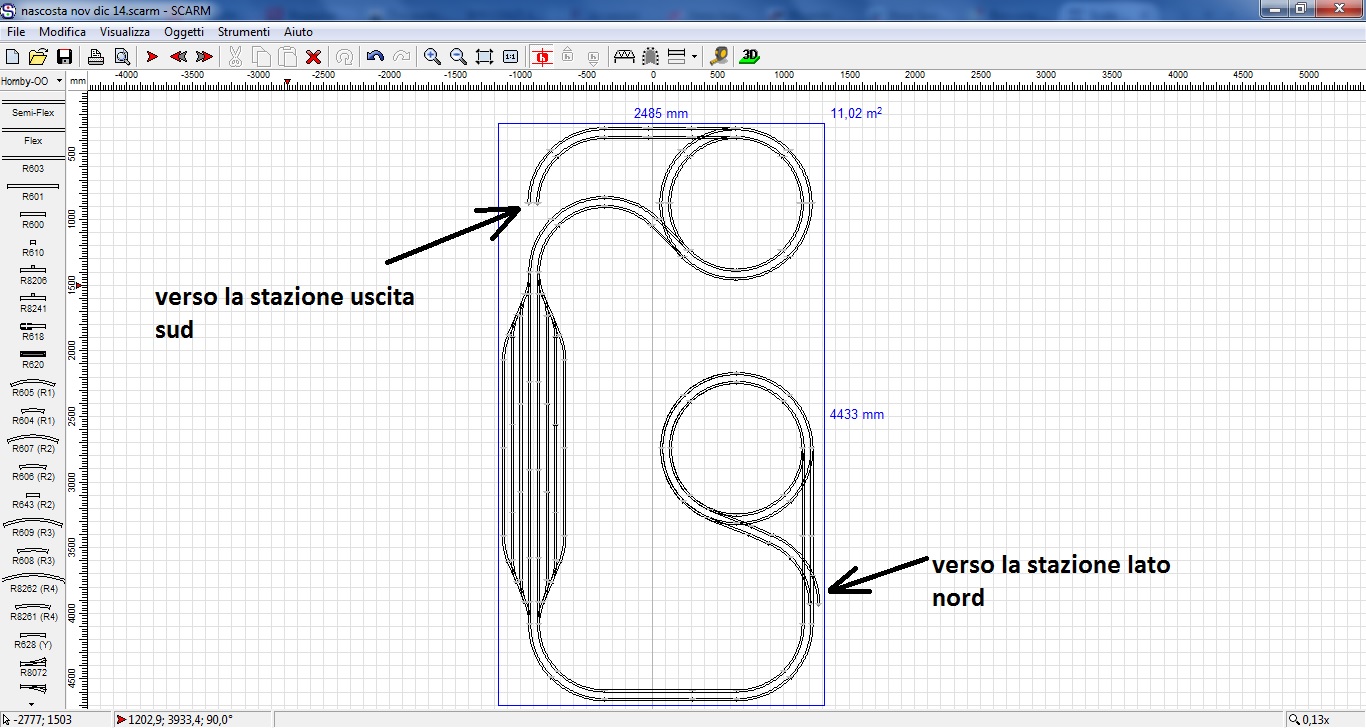Select the R643 (R2) curve

pyautogui.click(x=33, y=501)
